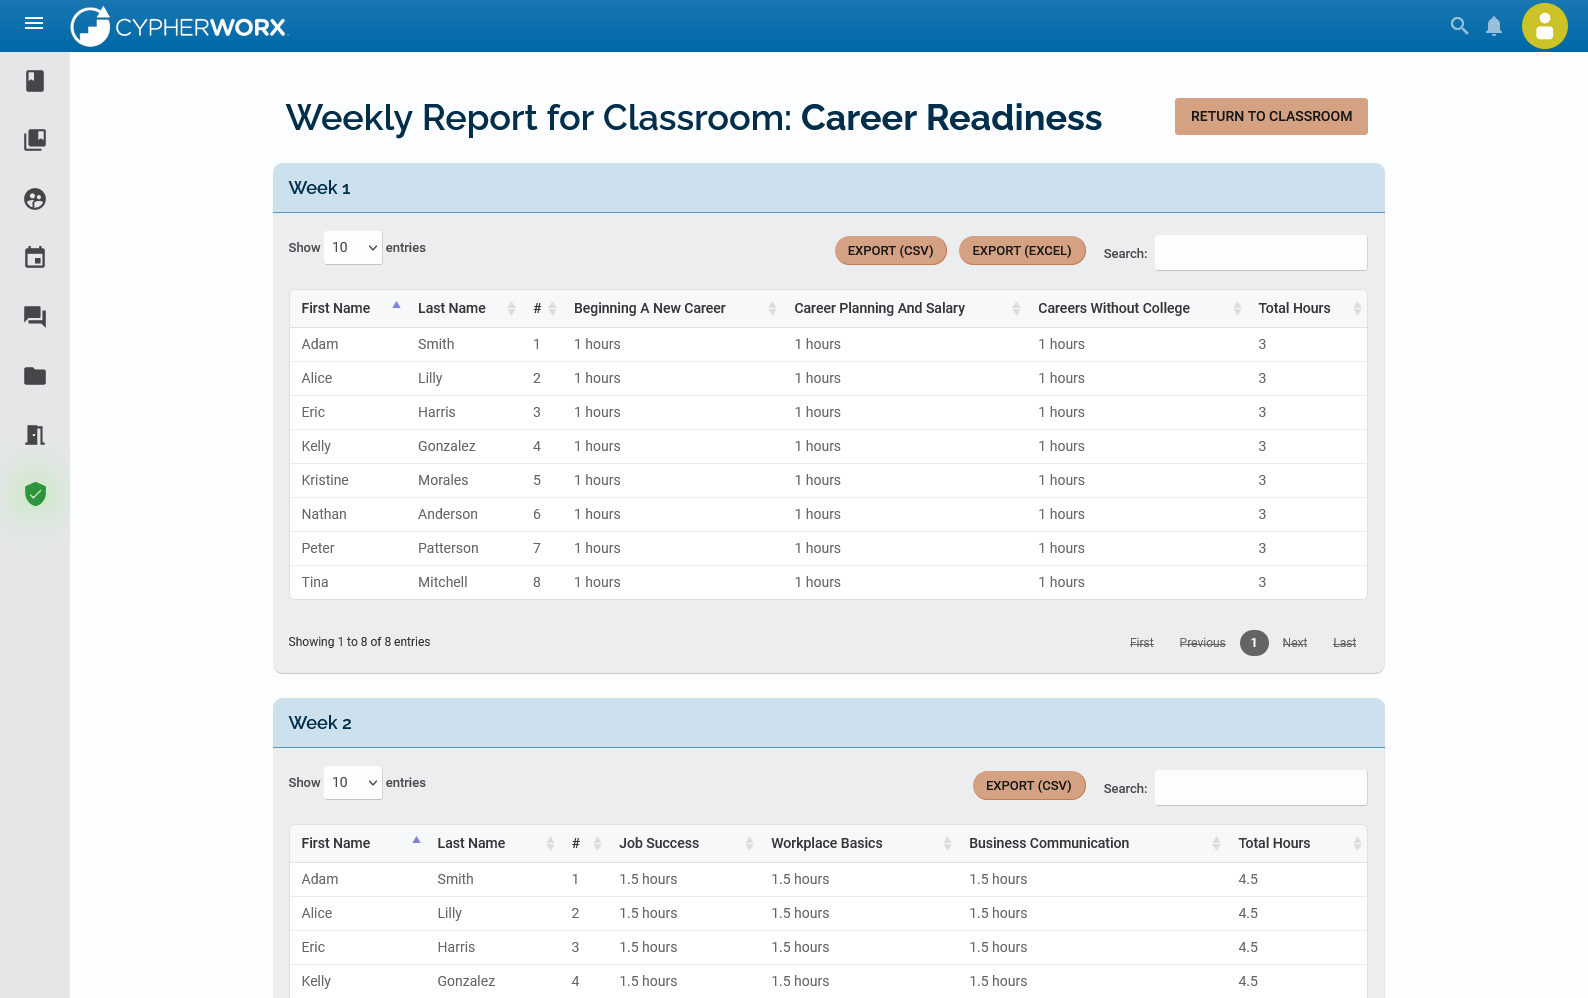Viewport: 1588px width, 998px height.
Task: Sort Week 2 by First Name
Action: [x=357, y=843]
